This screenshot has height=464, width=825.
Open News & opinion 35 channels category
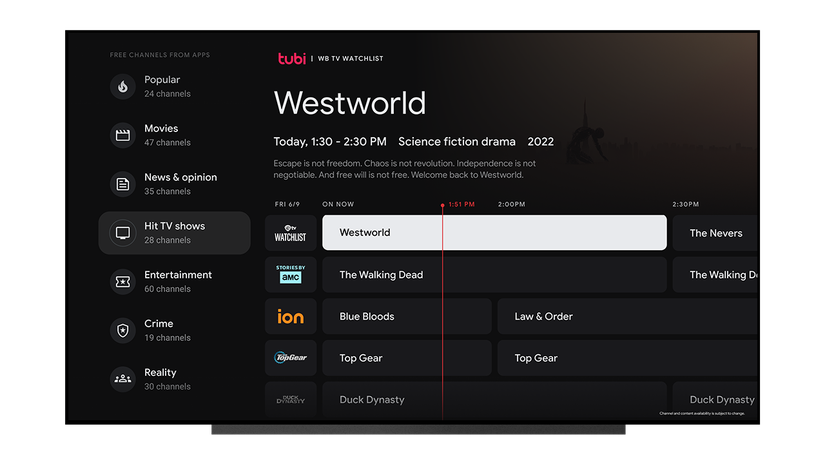(174, 184)
